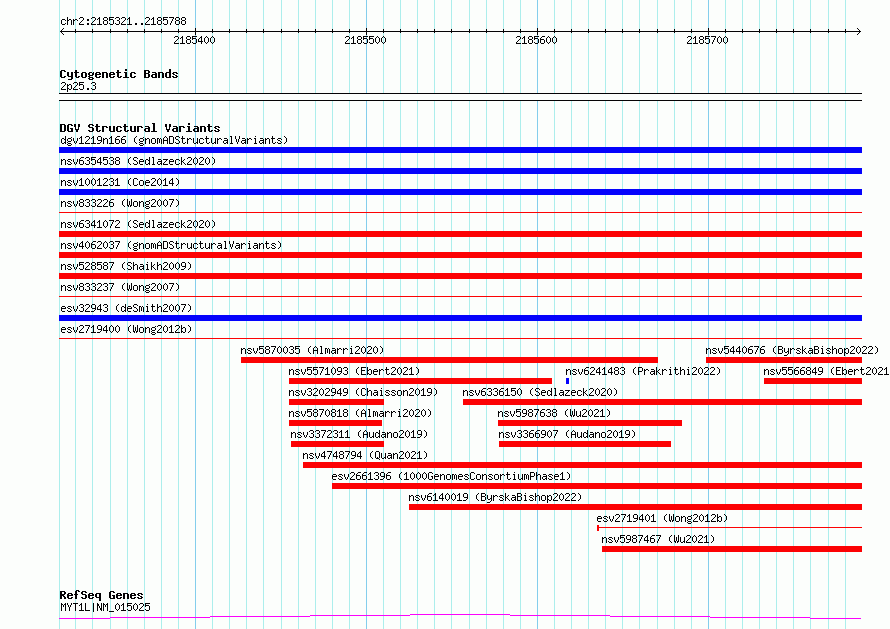890x629 pixels.
Task: Click the red bar under nsv5566849
Action: [813, 381]
